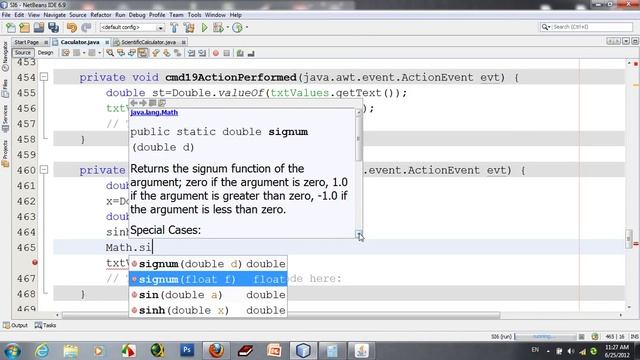The height and width of the screenshot is (360, 640).
Task: Click the Stop Macro Recording square icon
Action: (227, 53)
